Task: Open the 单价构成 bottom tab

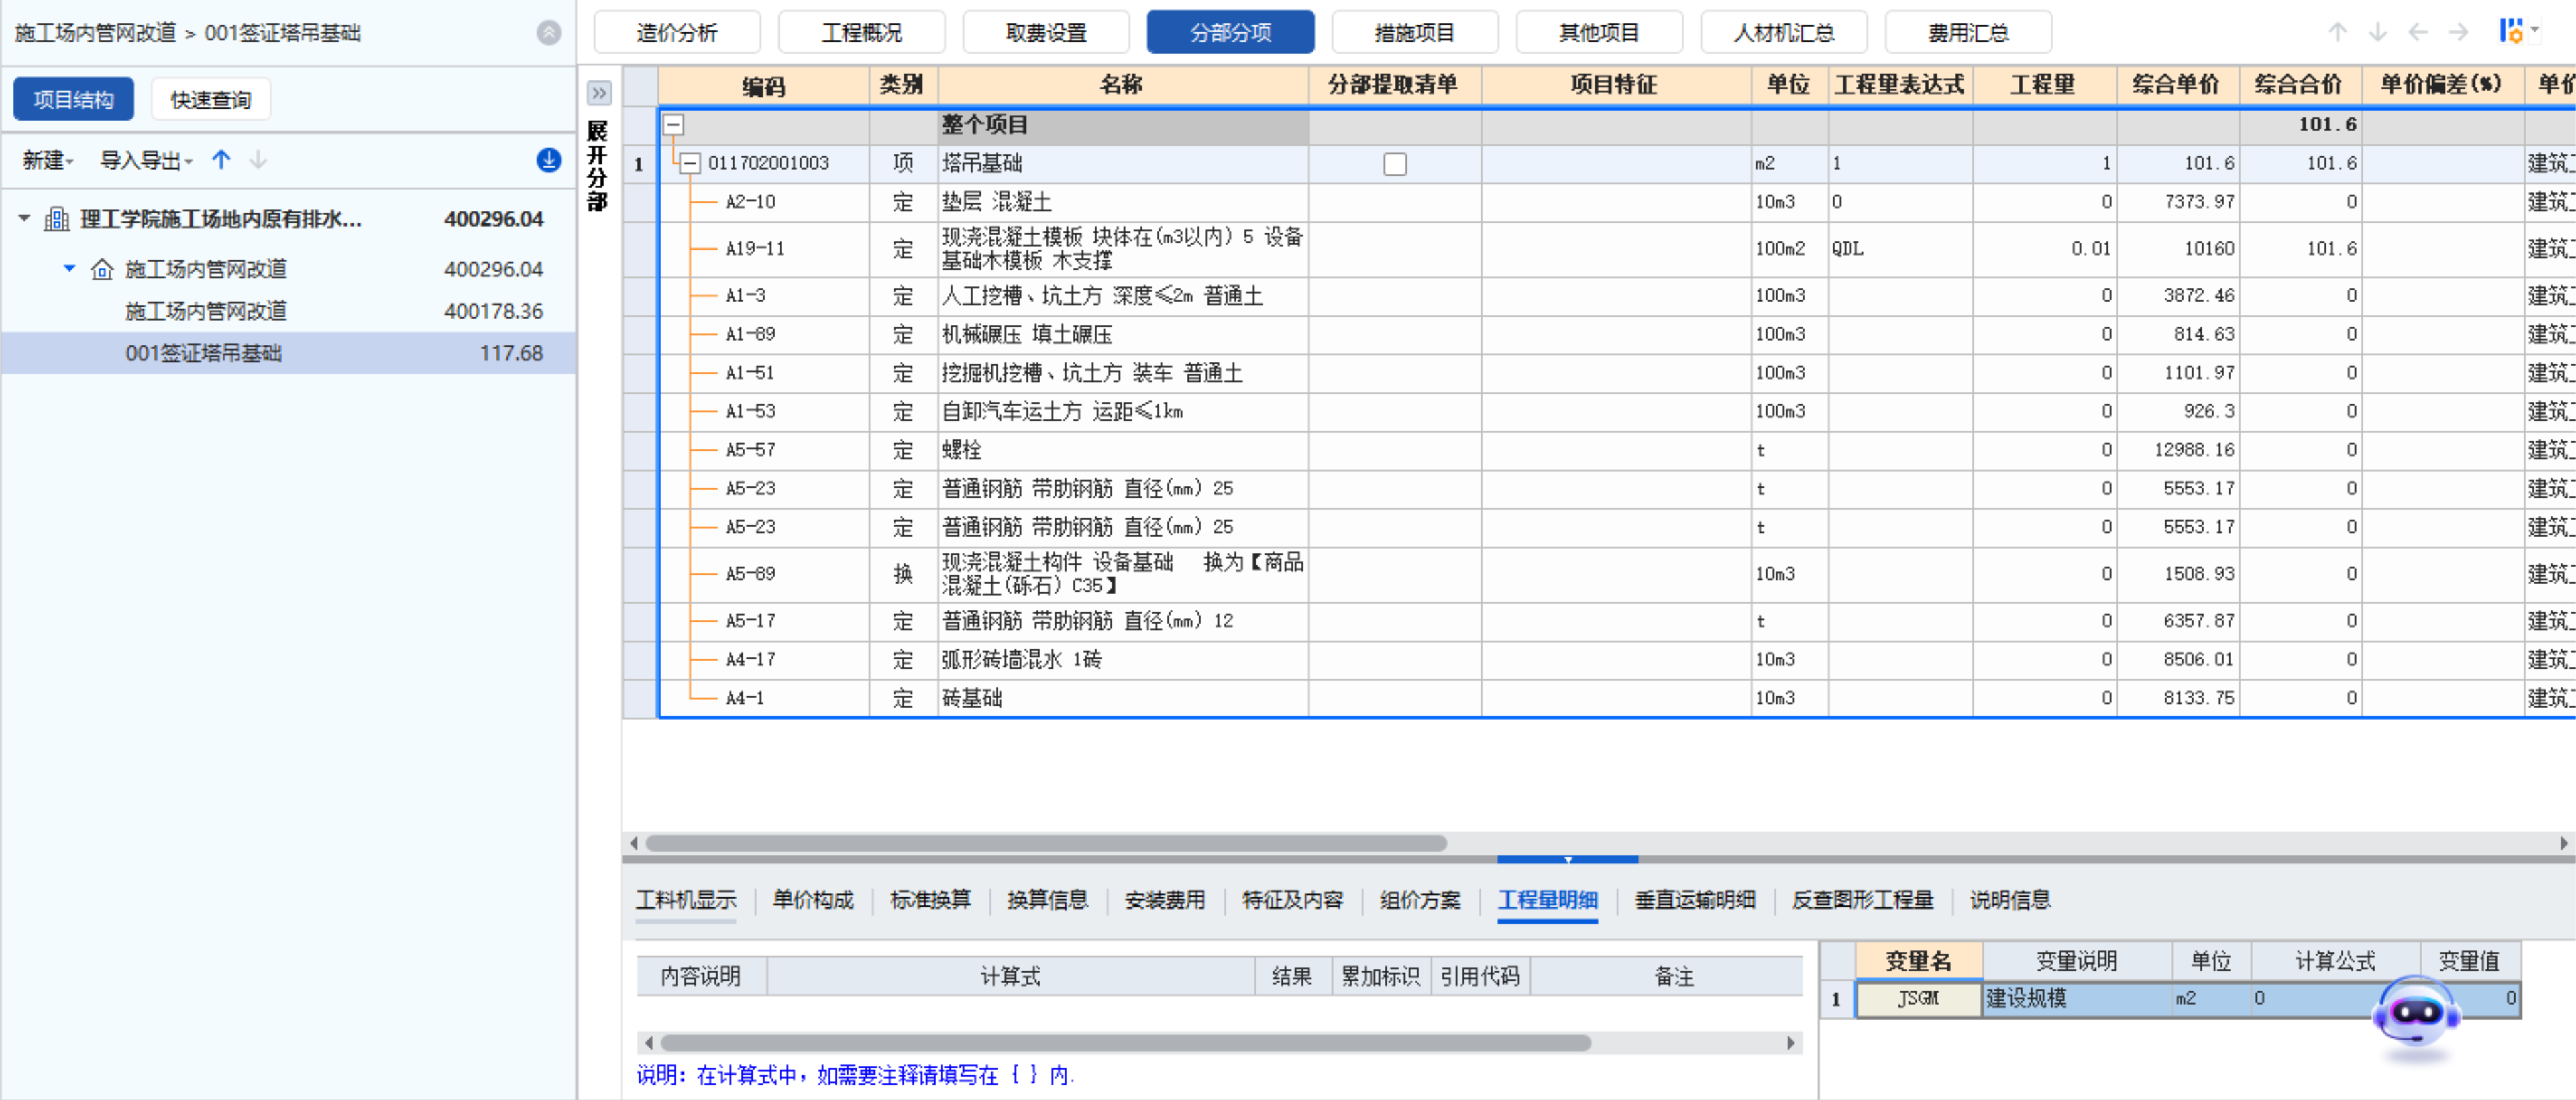Action: pos(812,899)
